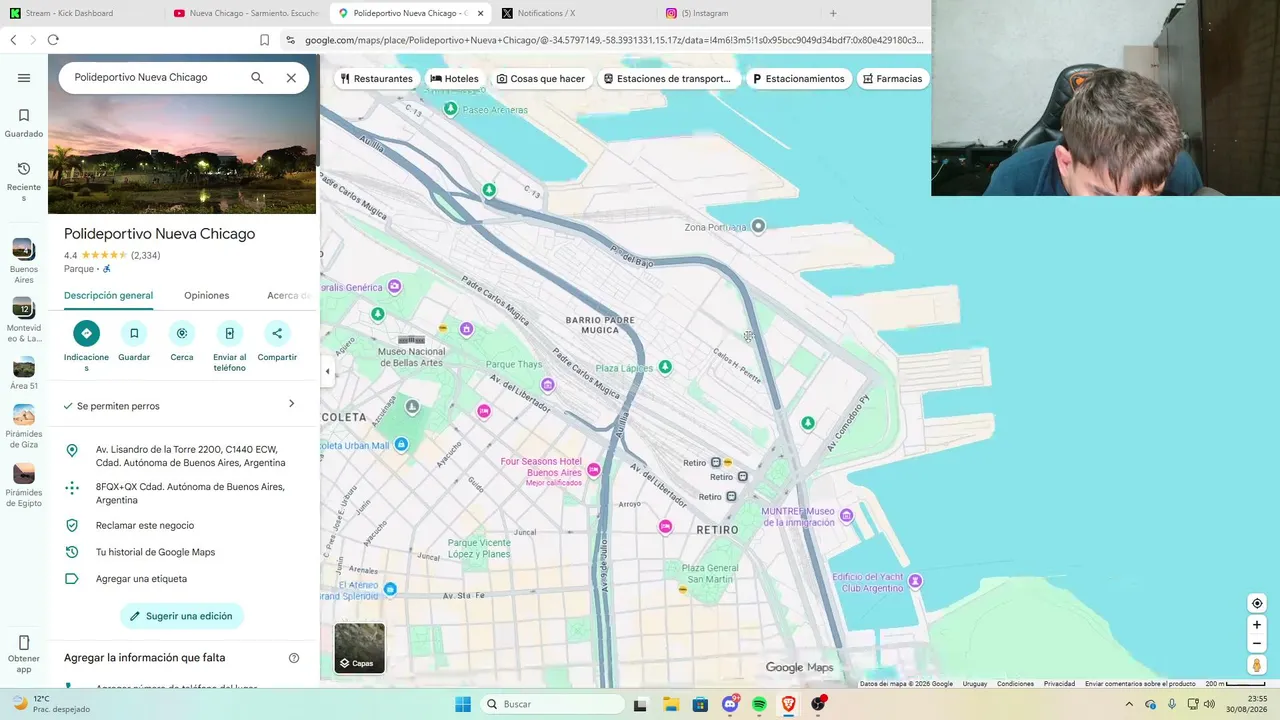Open the Google Maps hamburger menu
The image size is (1280, 720).
click(x=24, y=78)
